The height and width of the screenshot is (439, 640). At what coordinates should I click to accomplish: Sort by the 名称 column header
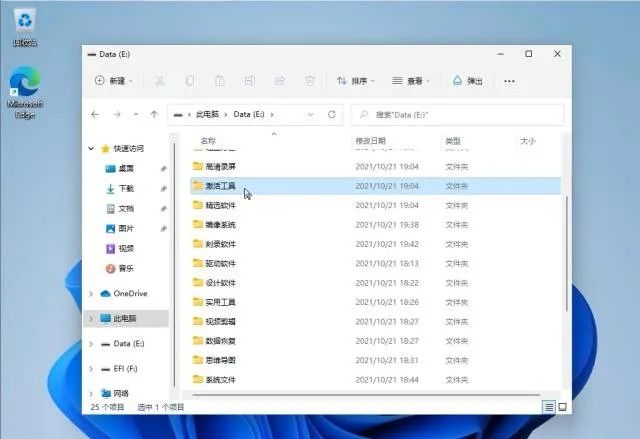(x=208, y=141)
